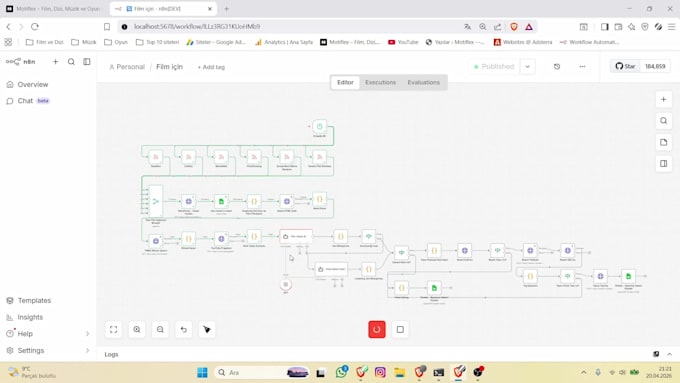The height and width of the screenshot is (383, 680).
Task: Click the Published status button
Action: (x=494, y=66)
